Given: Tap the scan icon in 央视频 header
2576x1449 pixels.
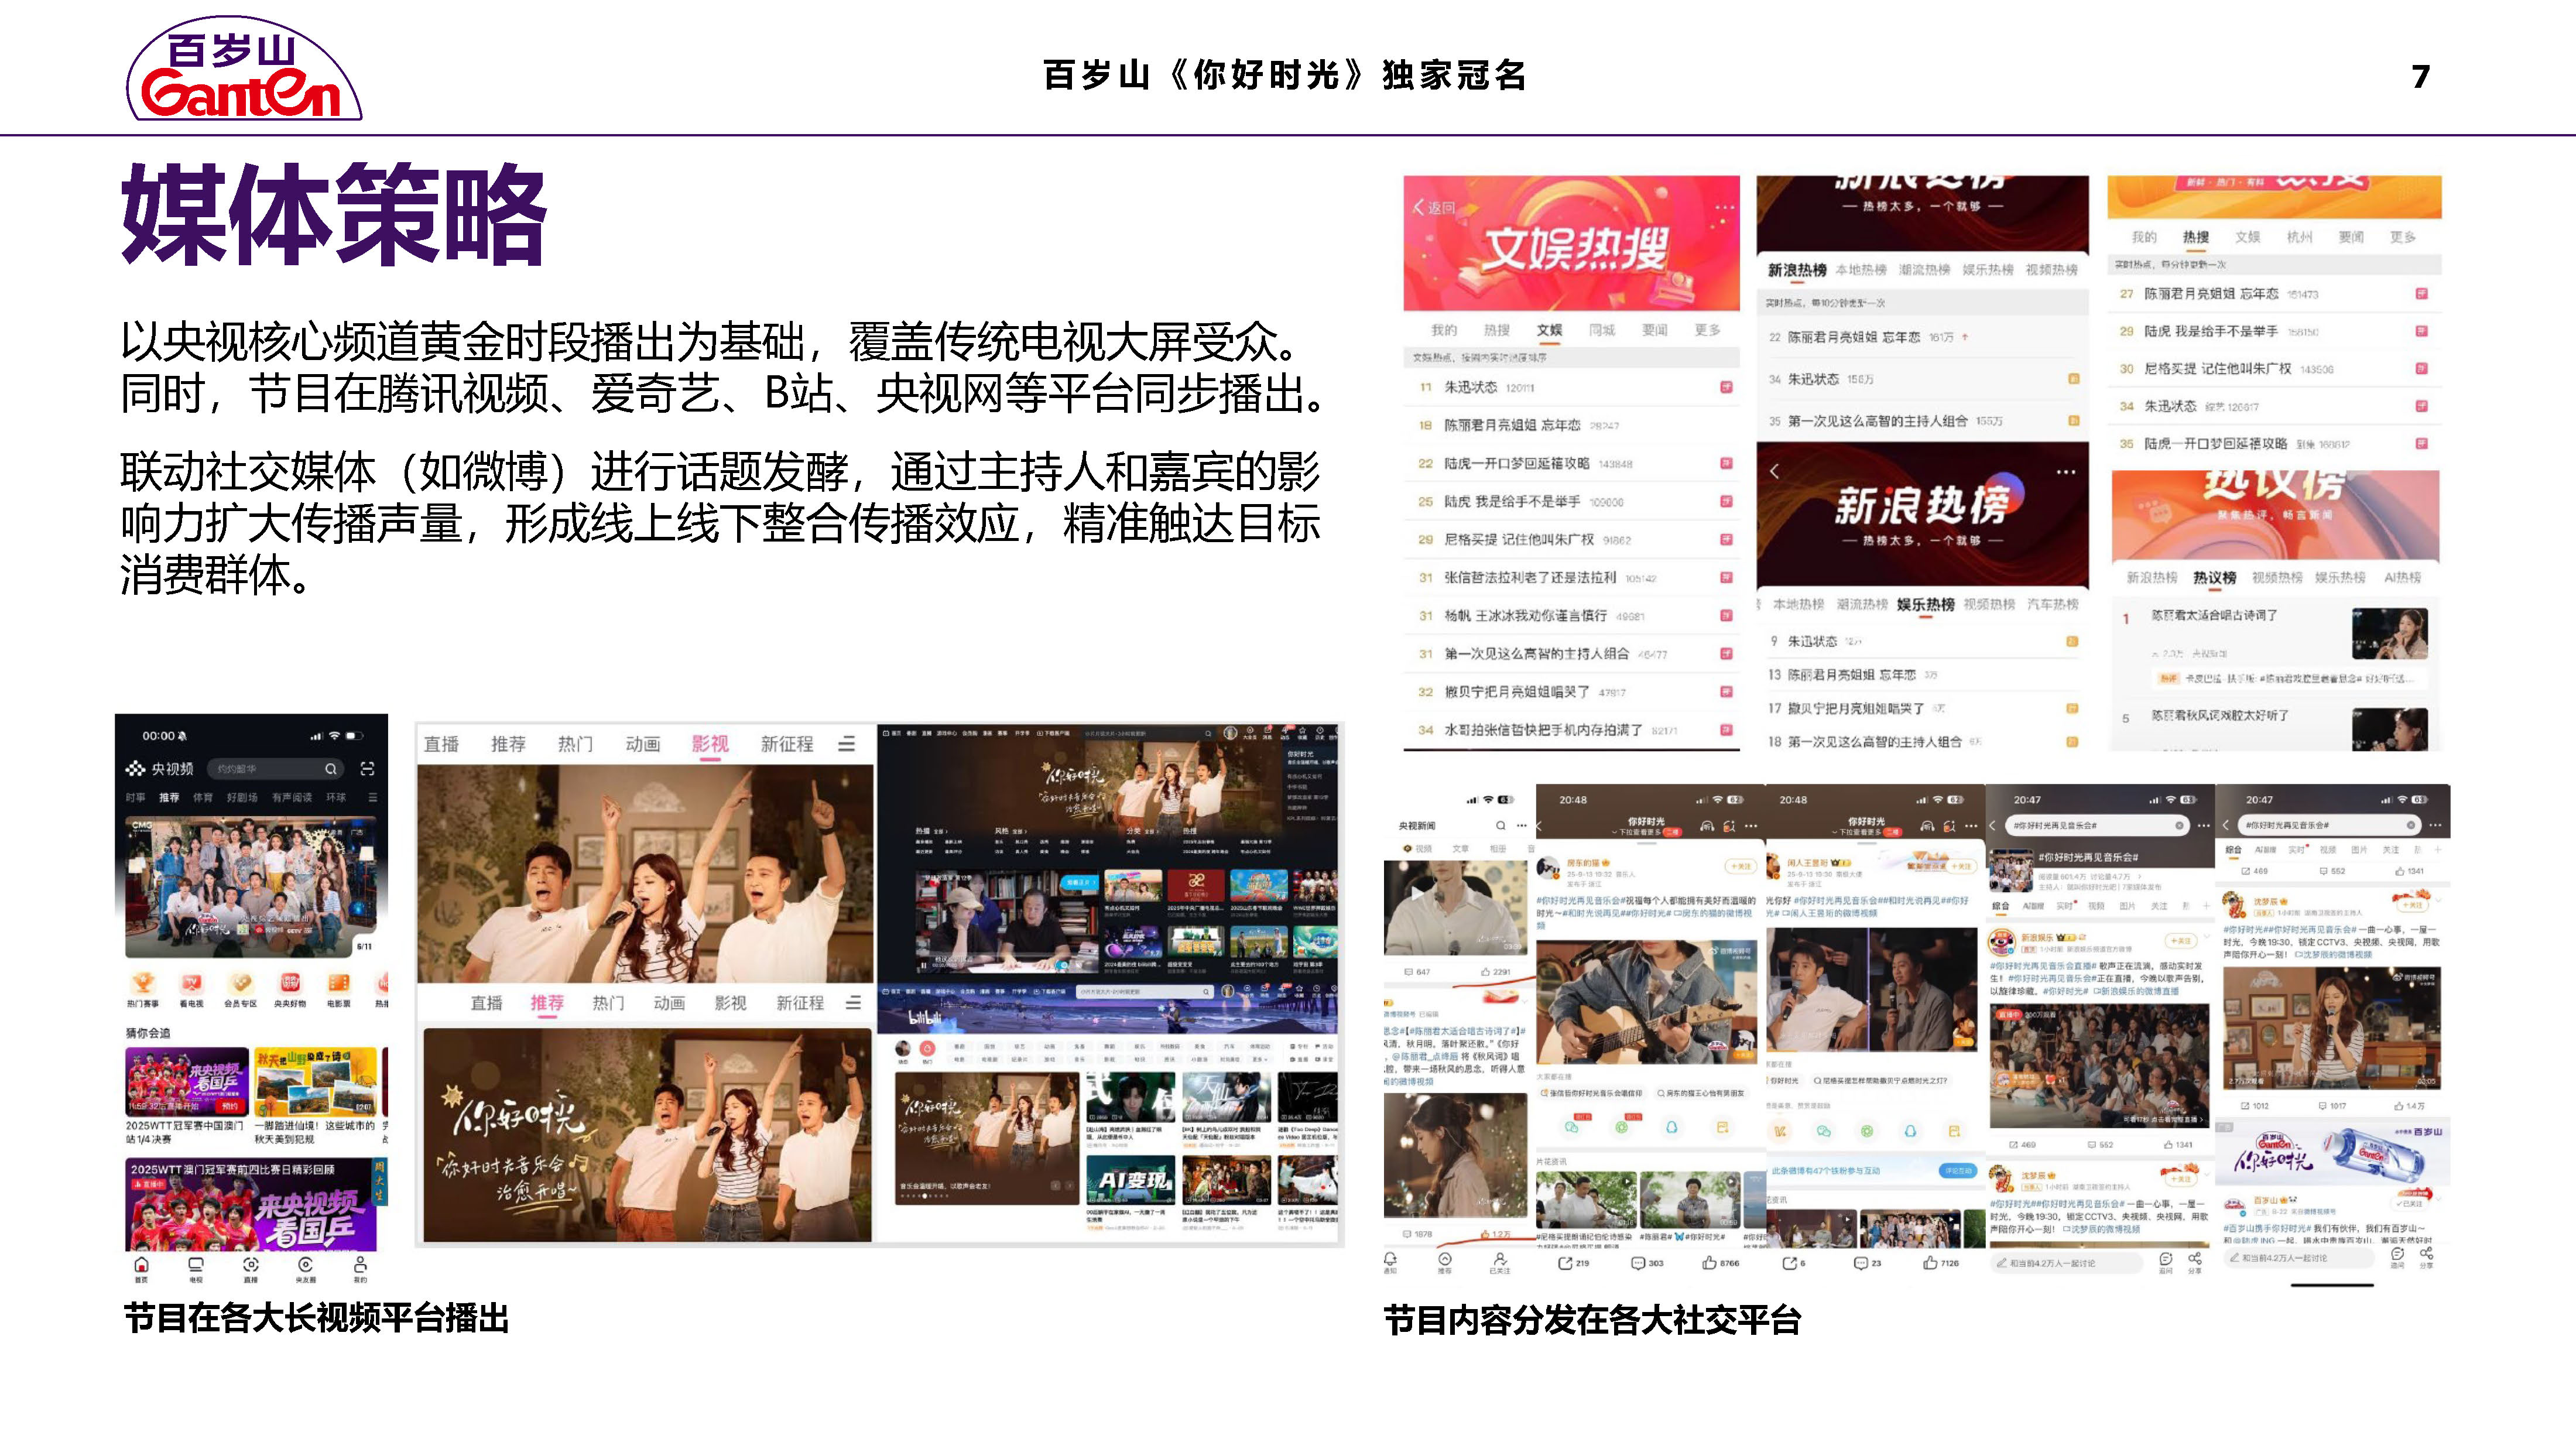Looking at the screenshot, I should coord(367,768).
